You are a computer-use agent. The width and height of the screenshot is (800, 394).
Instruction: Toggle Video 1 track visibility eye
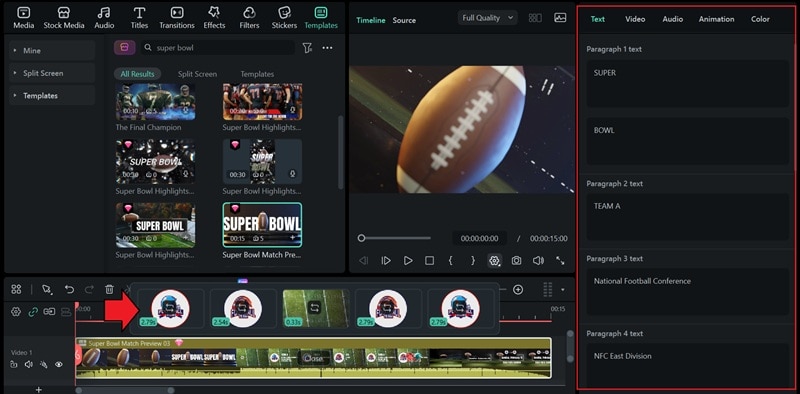[x=59, y=364]
